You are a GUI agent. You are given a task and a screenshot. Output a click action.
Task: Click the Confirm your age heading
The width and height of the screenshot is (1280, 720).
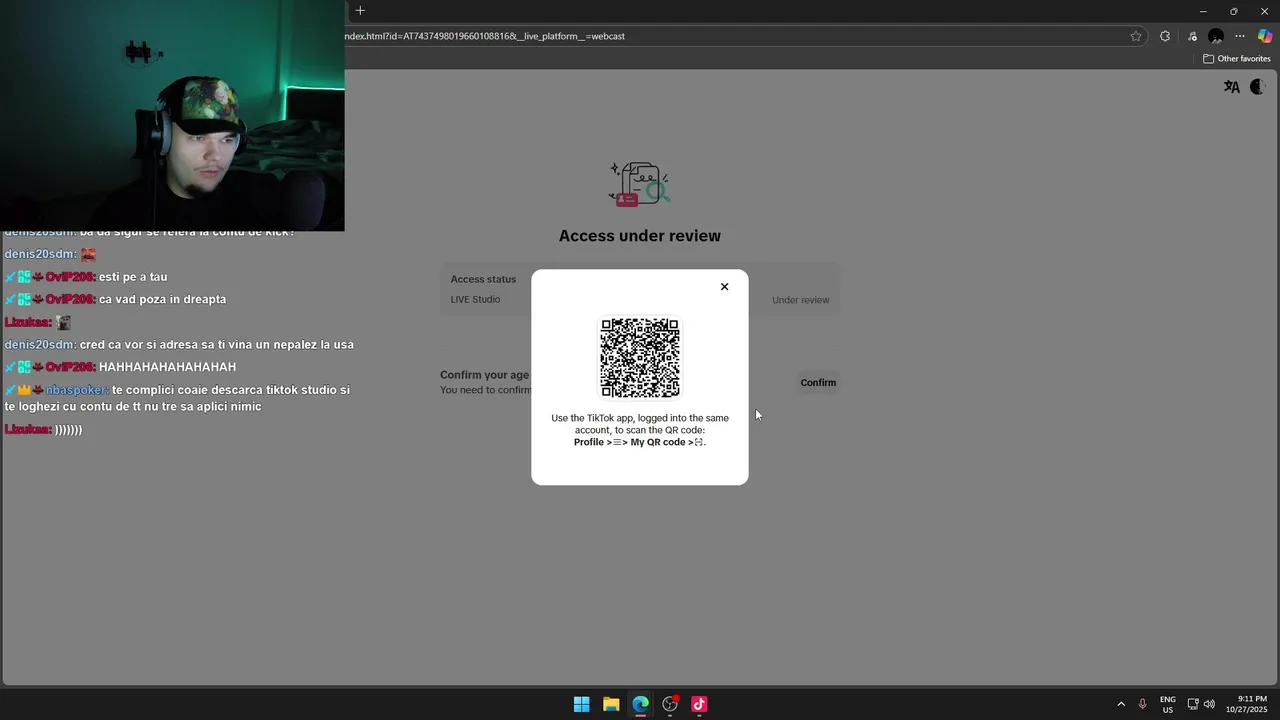(x=485, y=375)
